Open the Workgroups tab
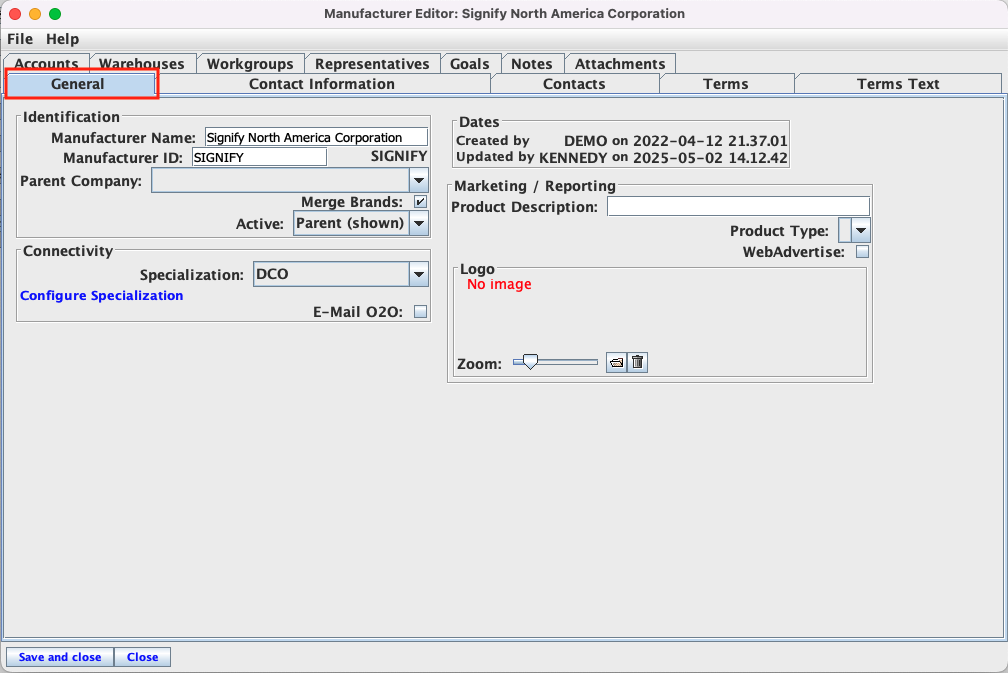Screen dimensions: 1008x673 point(250,64)
